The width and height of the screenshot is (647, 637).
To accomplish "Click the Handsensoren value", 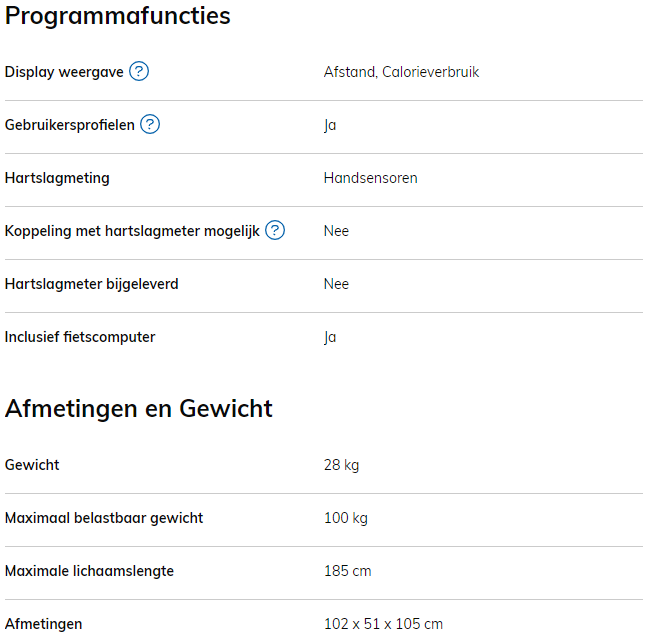I will (370, 178).
